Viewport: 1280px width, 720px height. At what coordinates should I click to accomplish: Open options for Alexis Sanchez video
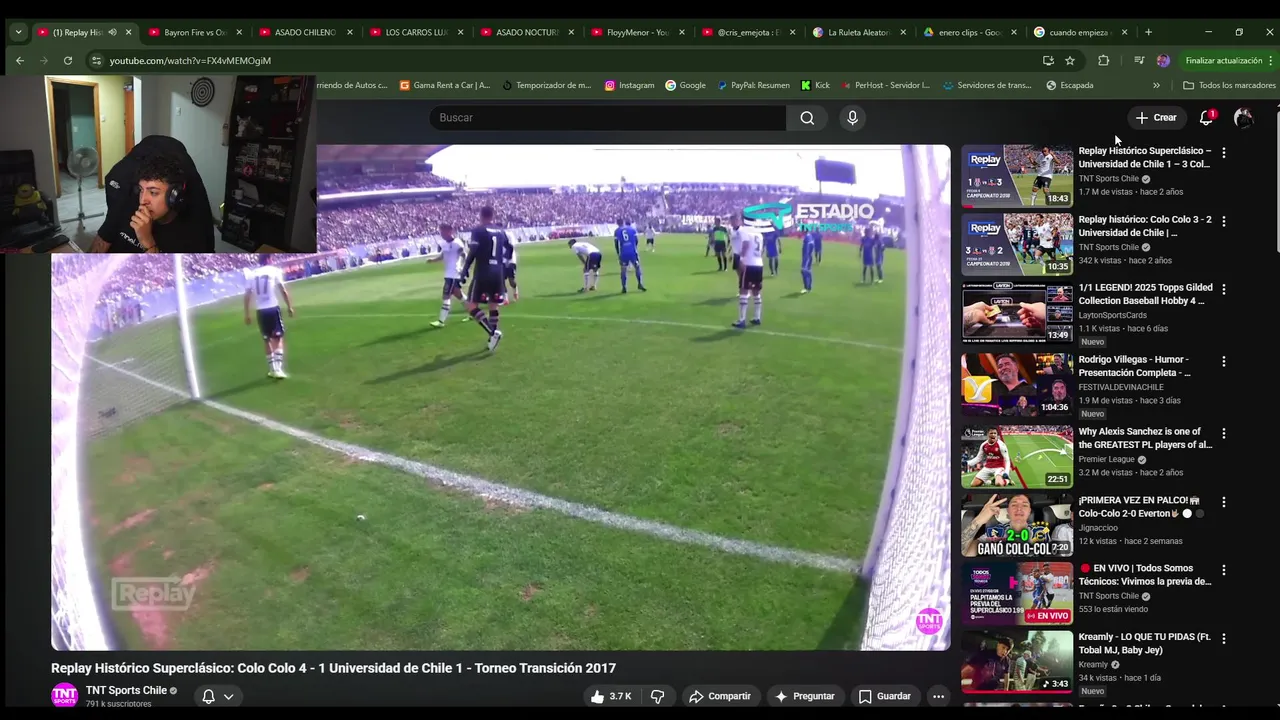tap(1223, 433)
